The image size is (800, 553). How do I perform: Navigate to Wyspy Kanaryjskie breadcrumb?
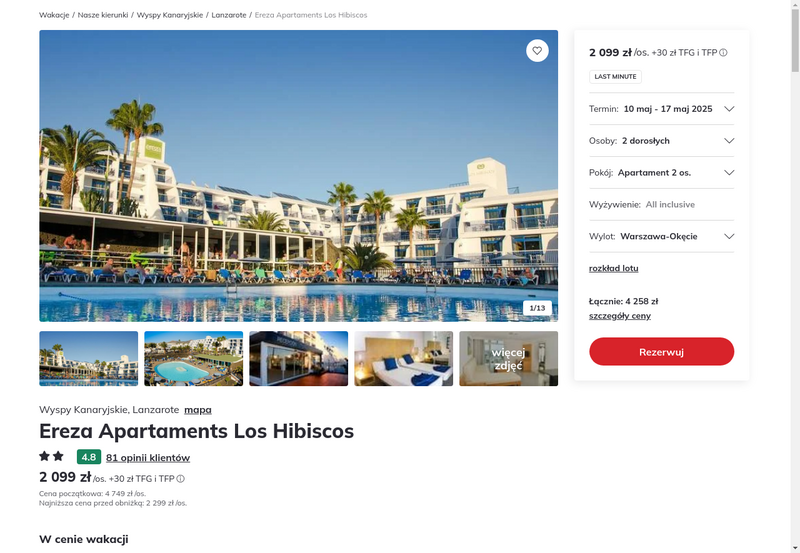click(169, 15)
